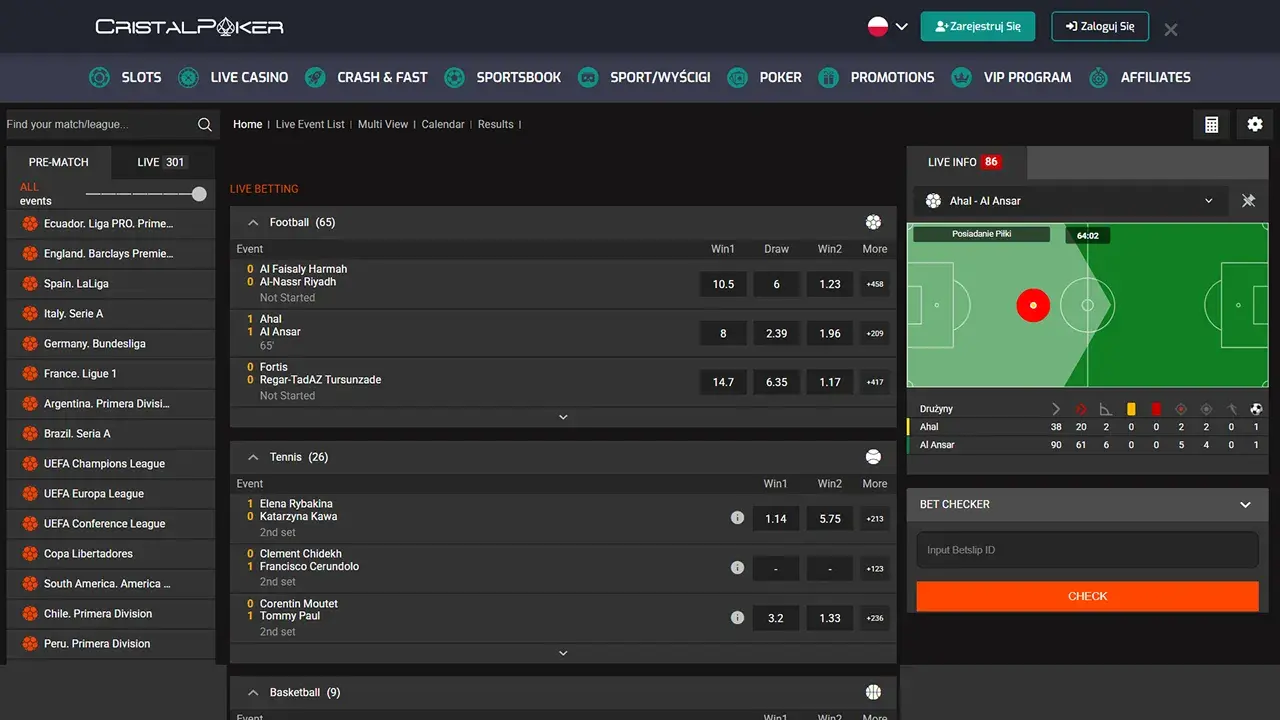The height and width of the screenshot is (720, 1280).
Task: Collapse the Tennis section chevron
Action: pos(253,457)
